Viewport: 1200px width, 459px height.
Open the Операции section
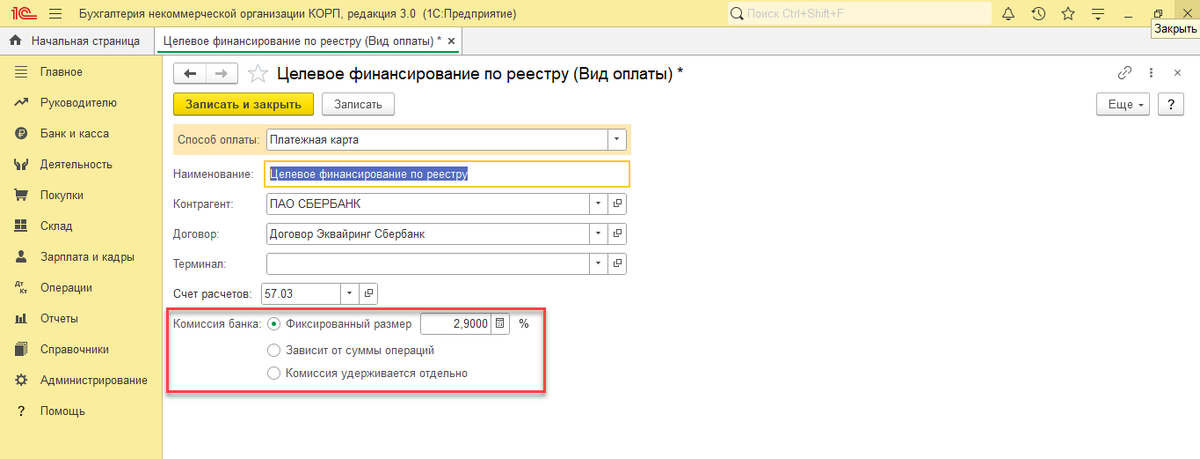[66, 288]
